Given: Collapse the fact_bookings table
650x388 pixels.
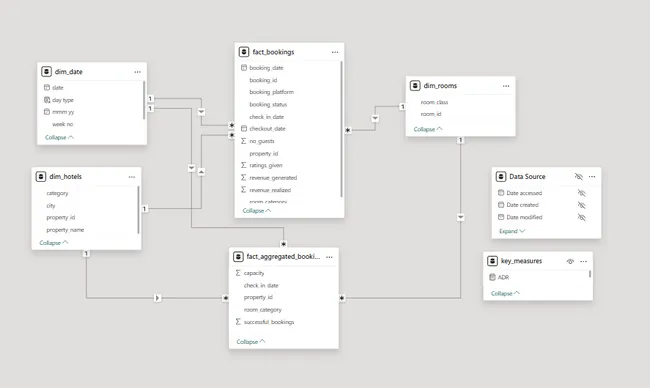Looking at the screenshot, I should click(257, 211).
